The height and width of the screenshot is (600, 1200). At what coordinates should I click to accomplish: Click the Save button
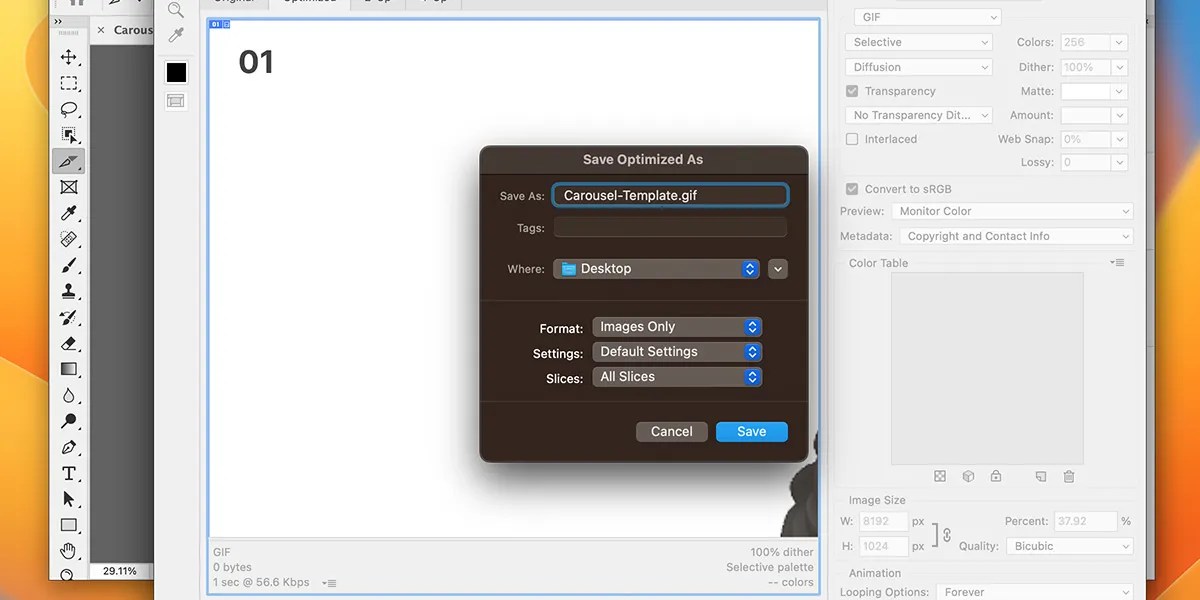pyautogui.click(x=751, y=431)
